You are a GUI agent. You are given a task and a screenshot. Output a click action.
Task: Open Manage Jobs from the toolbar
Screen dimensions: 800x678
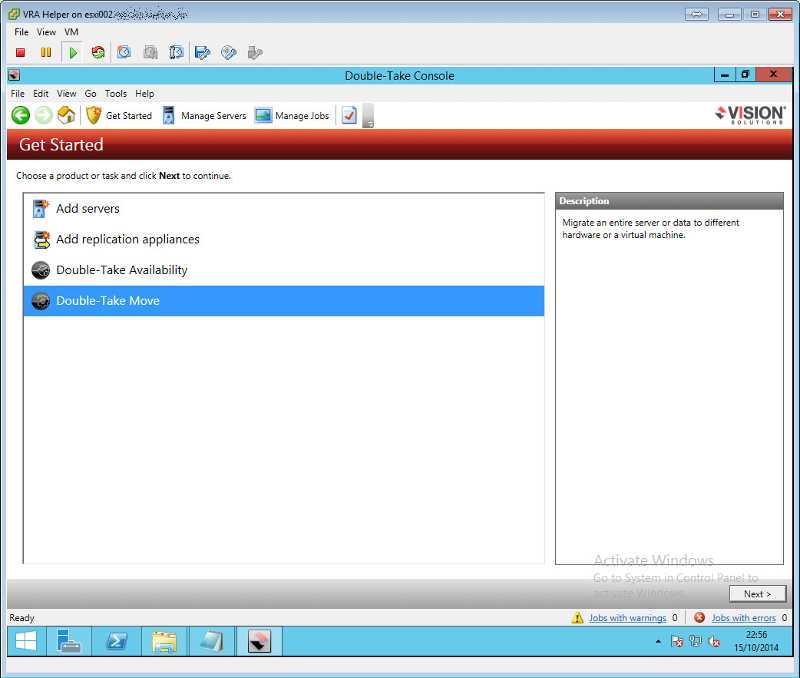292,116
